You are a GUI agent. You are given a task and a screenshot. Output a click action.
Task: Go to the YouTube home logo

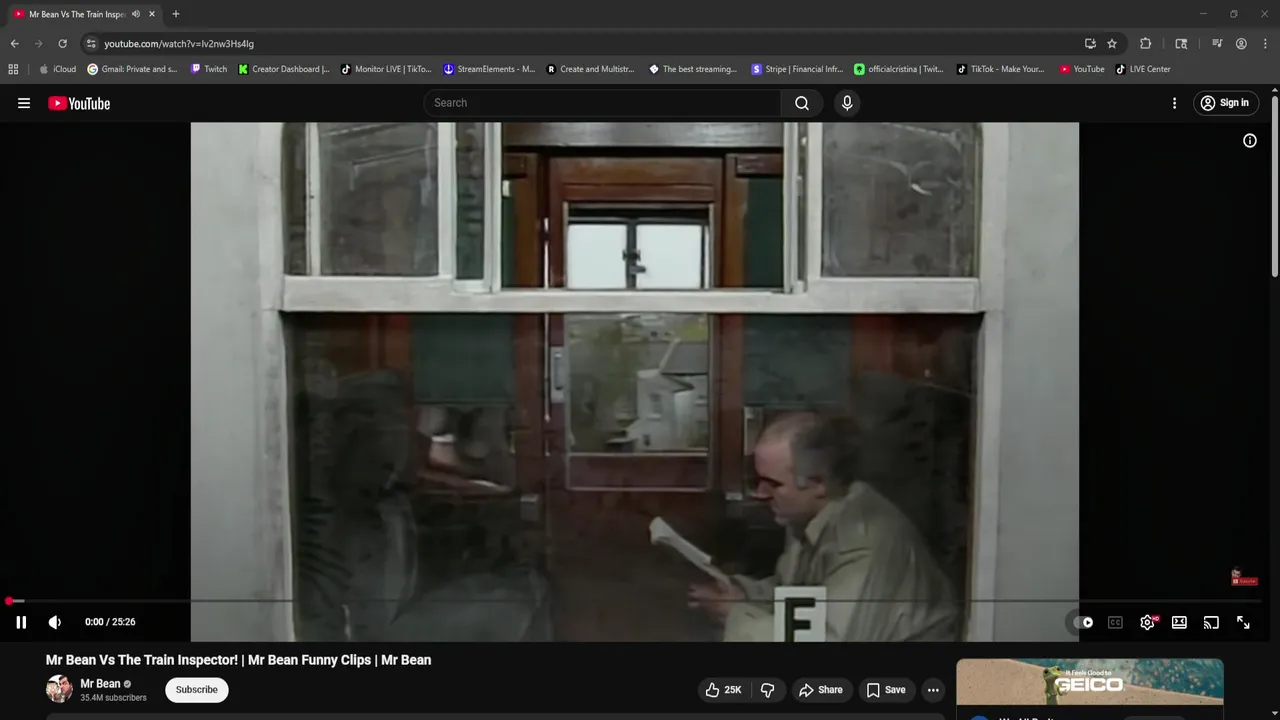[x=79, y=103]
